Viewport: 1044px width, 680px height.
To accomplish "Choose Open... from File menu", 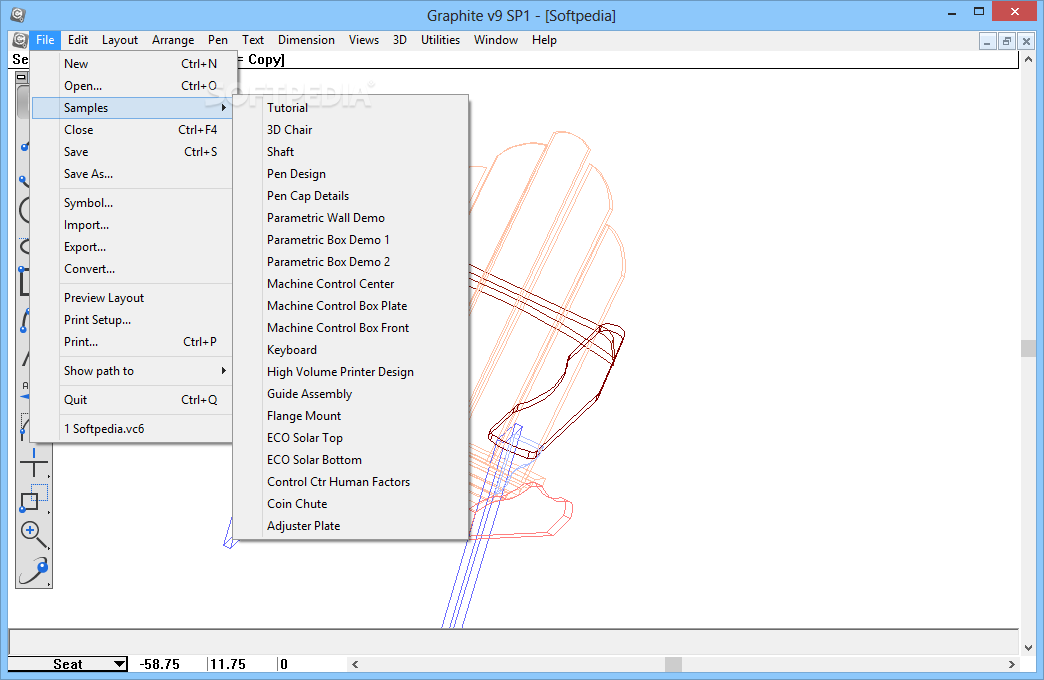I will [132, 86].
